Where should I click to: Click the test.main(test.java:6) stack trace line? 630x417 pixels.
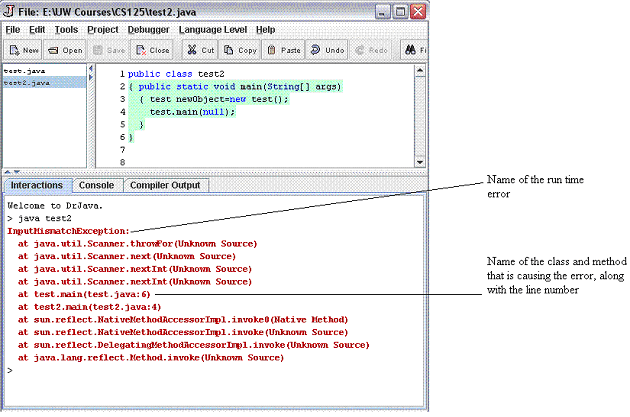click(89, 294)
